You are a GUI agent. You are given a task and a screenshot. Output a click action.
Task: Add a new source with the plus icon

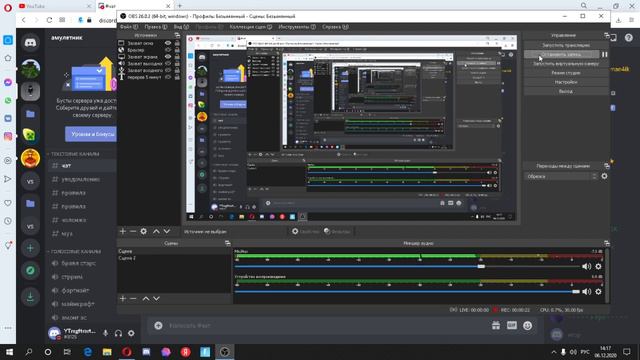coord(122,231)
